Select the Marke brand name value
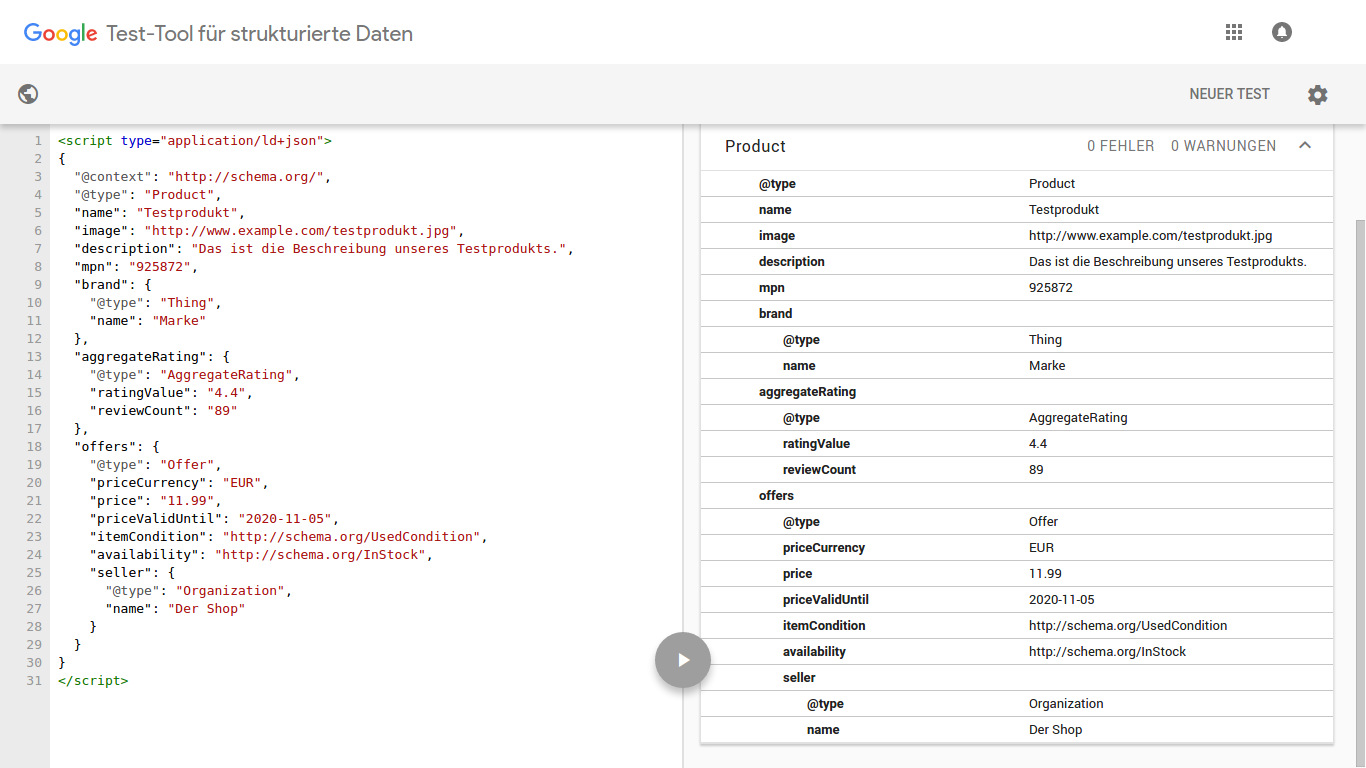 (1047, 366)
